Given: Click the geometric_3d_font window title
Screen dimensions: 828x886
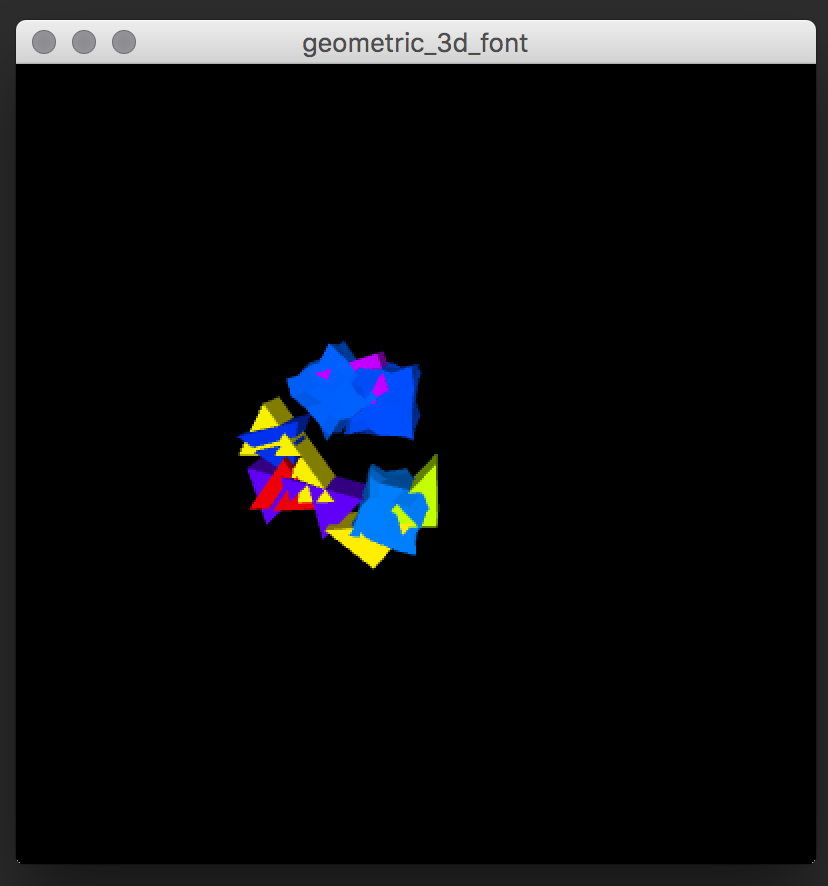Looking at the screenshot, I should pos(415,44).
